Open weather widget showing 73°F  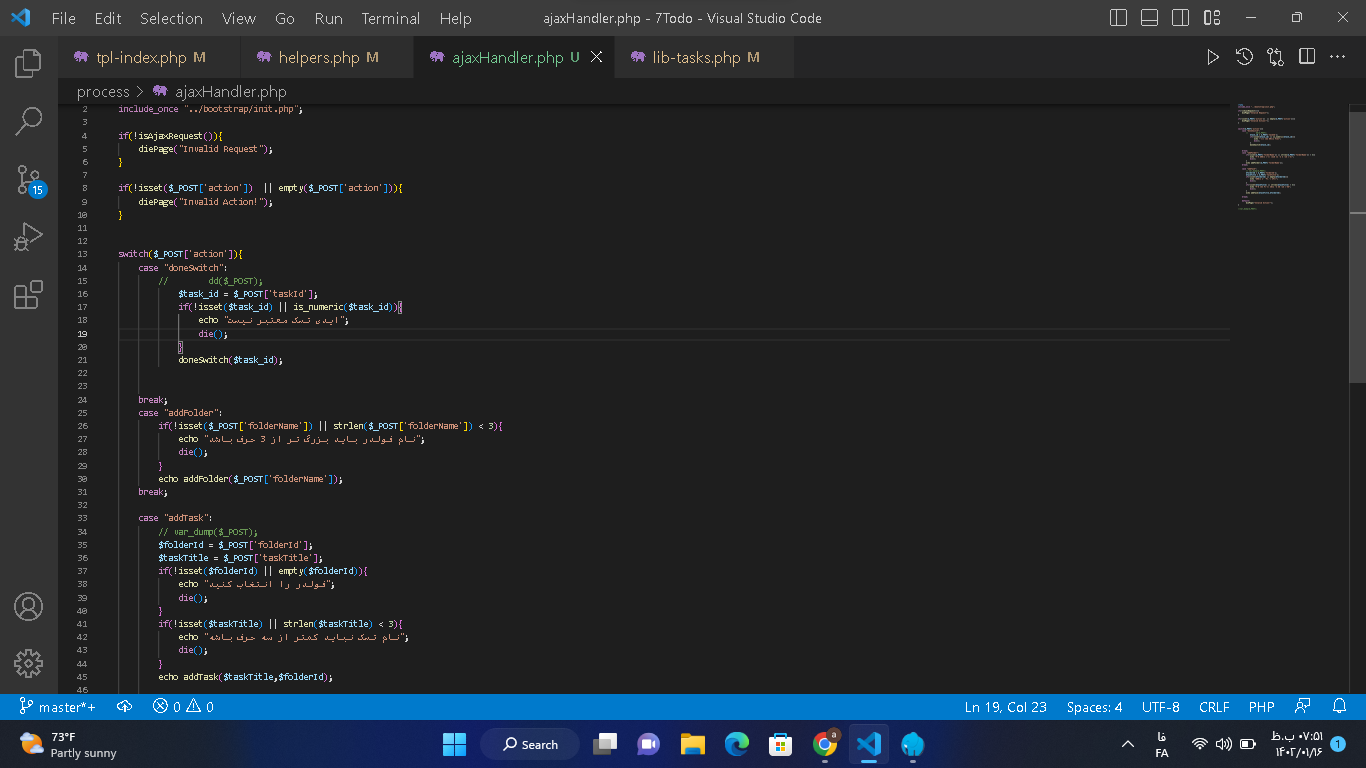coord(70,744)
